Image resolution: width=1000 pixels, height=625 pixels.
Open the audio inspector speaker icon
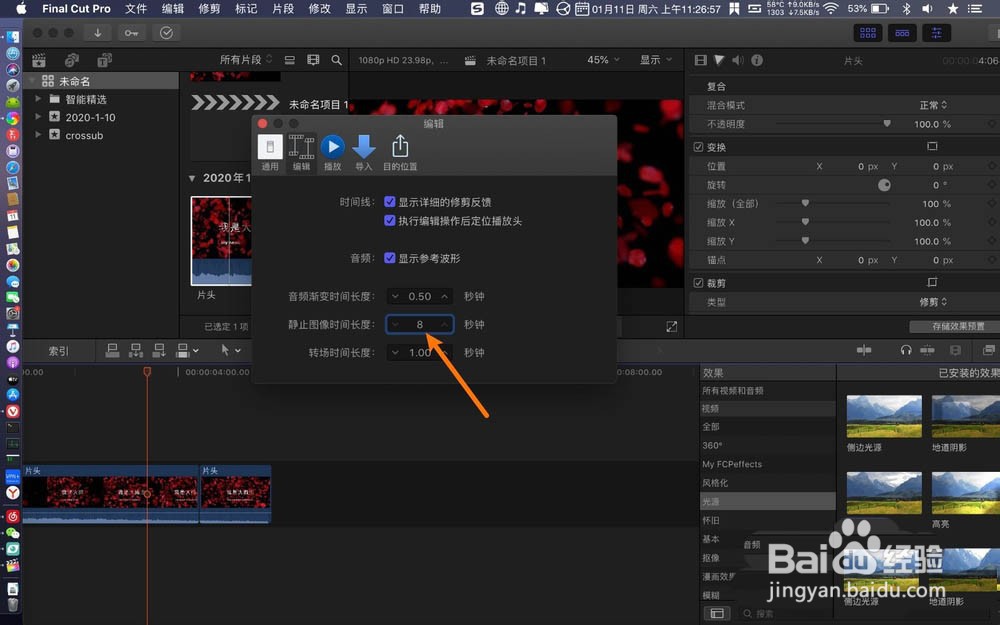tap(738, 60)
